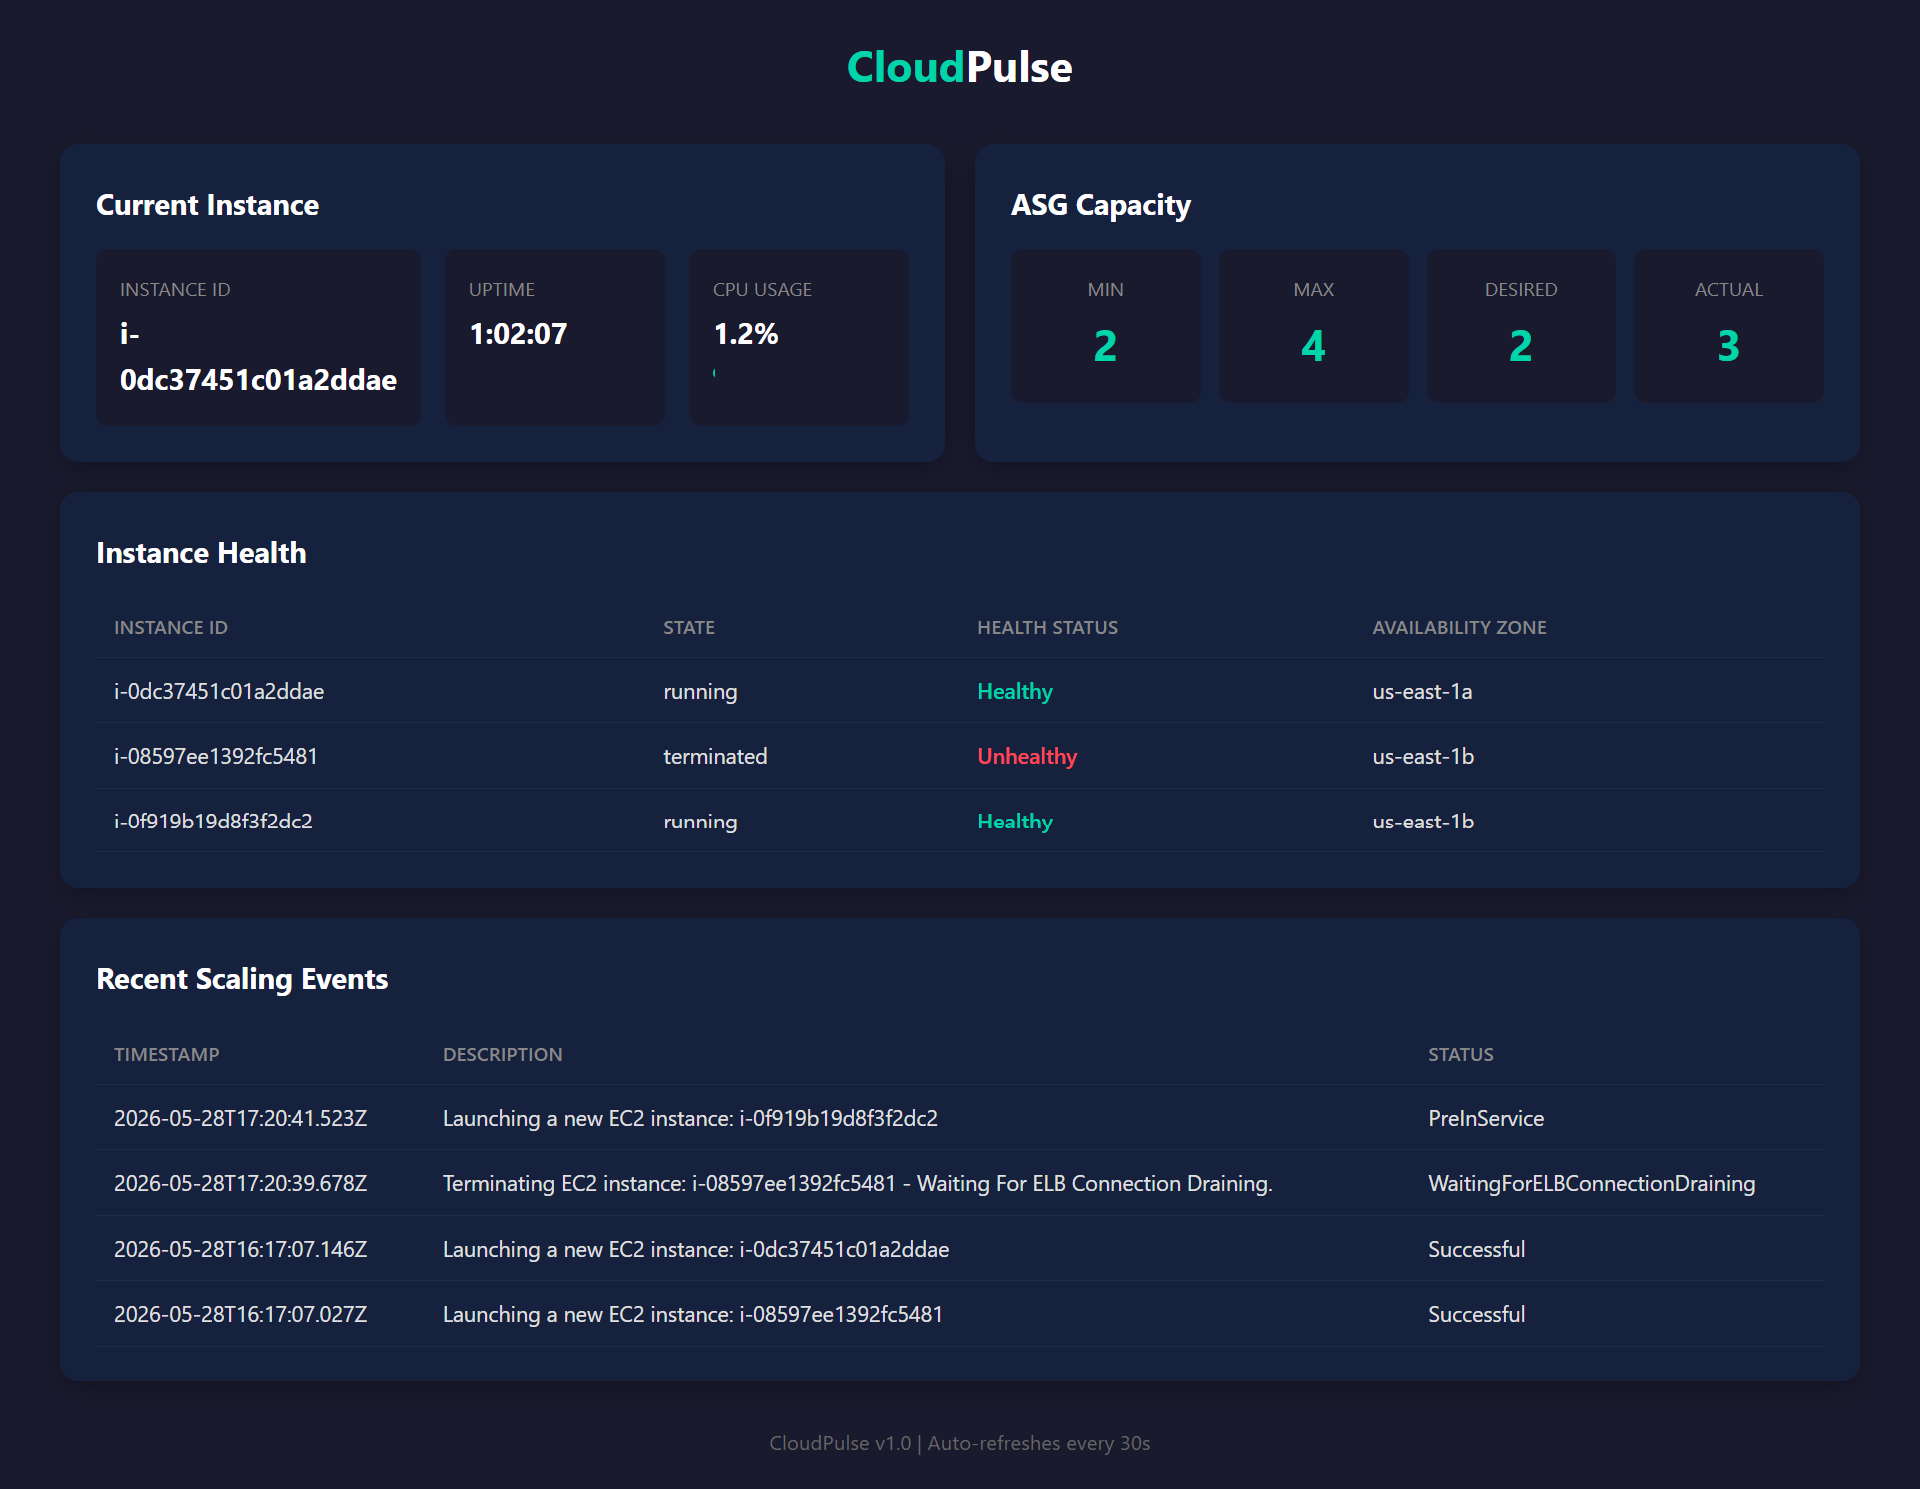
Task: Click timestamp 2026-05-28T16:17:07.027Z
Action: click(x=240, y=1315)
